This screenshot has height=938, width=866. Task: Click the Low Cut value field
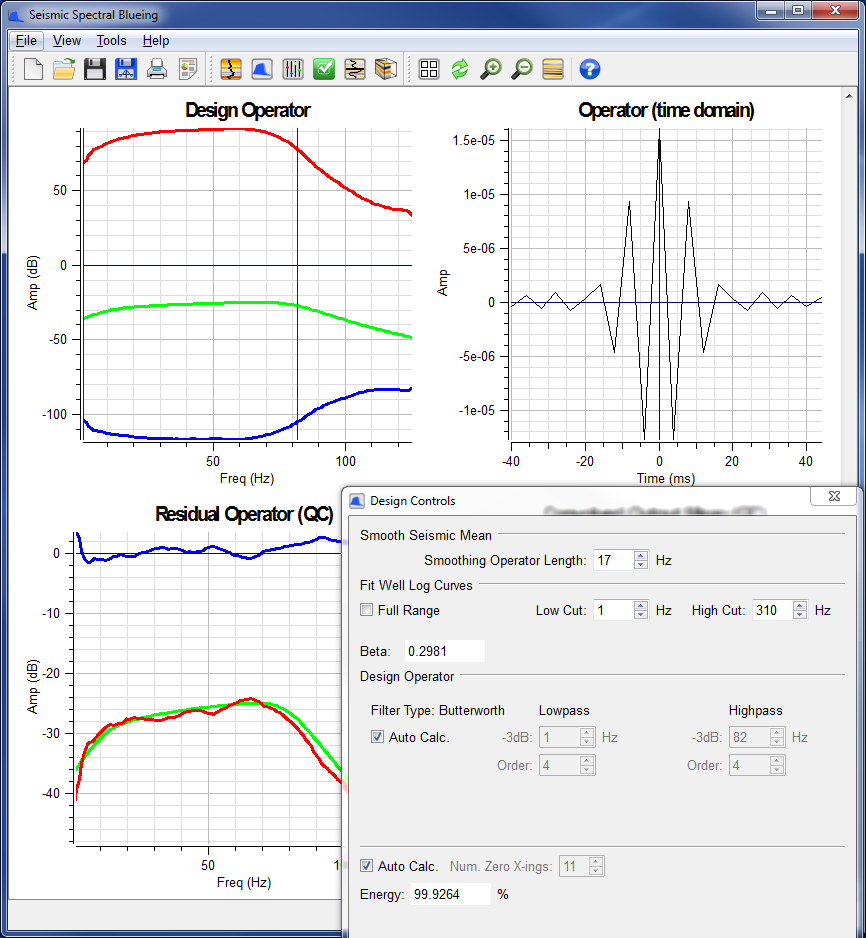613,610
